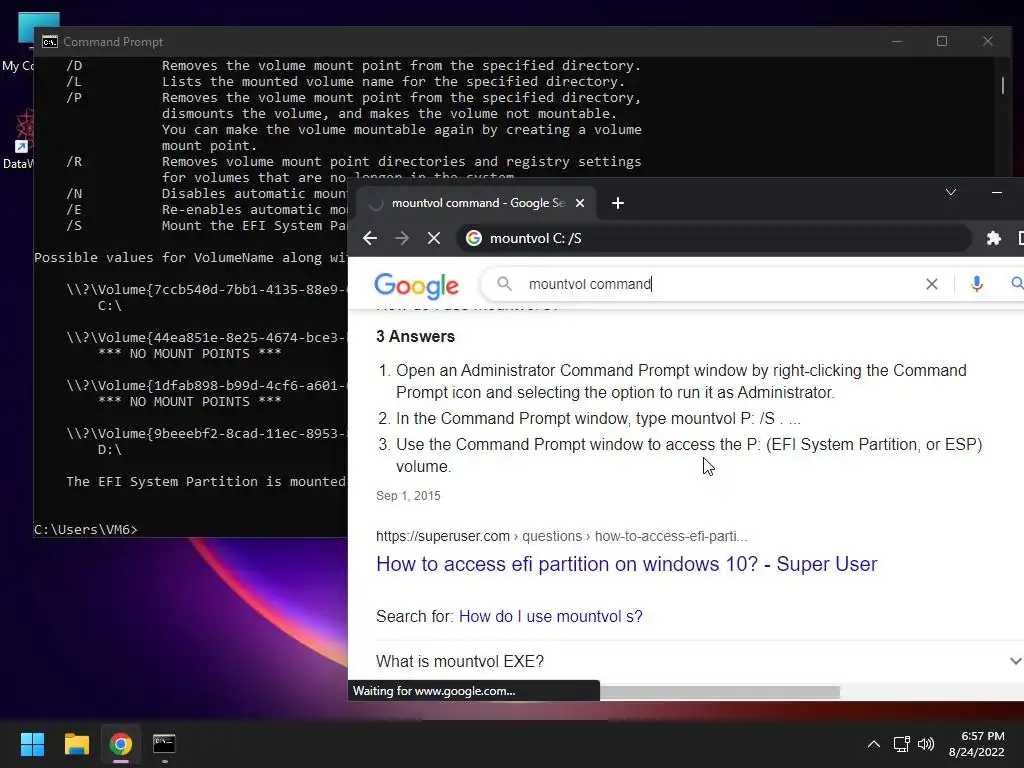
Task: Select the mountvol command - Google Search tab
Action: click(477, 203)
